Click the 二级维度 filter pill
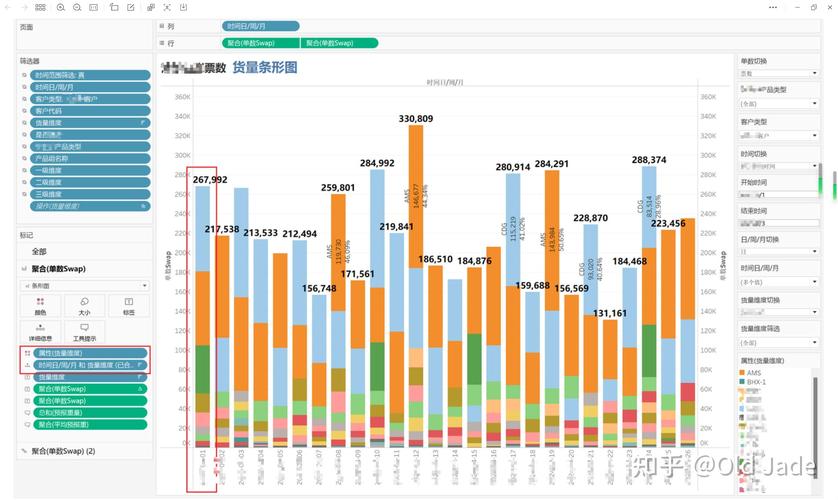 pyautogui.click(x=90, y=182)
